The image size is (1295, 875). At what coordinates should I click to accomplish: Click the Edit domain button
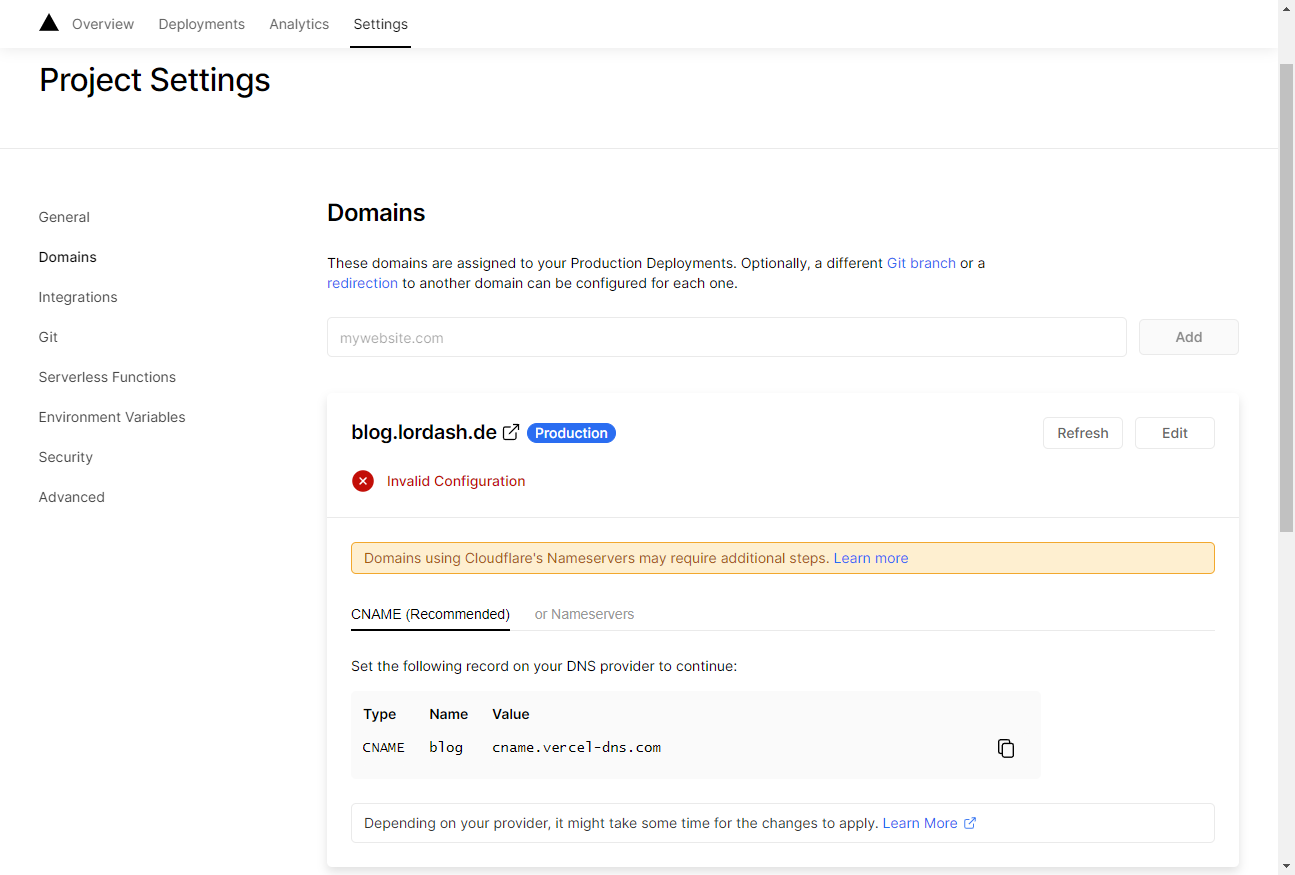click(x=1175, y=433)
